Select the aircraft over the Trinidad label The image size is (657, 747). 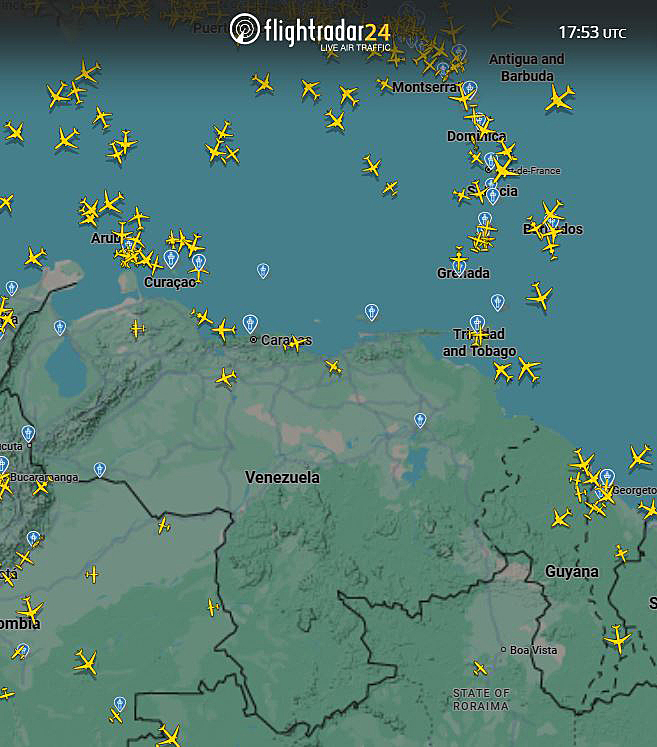point(480,335)
